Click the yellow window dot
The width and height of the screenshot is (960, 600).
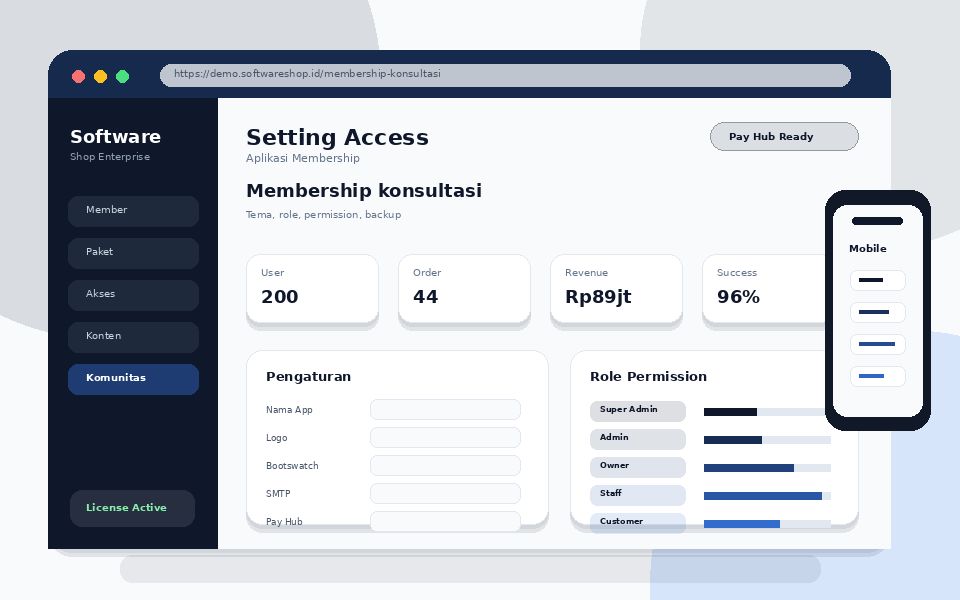[x=100, y=77]
